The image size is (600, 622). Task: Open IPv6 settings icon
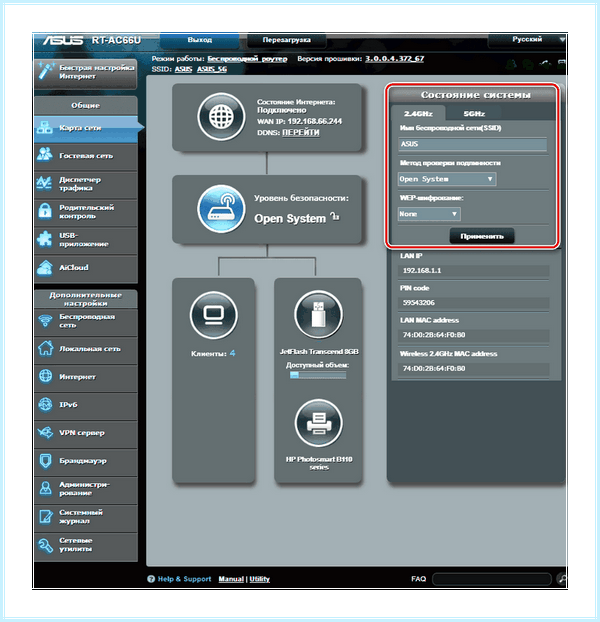45,405
